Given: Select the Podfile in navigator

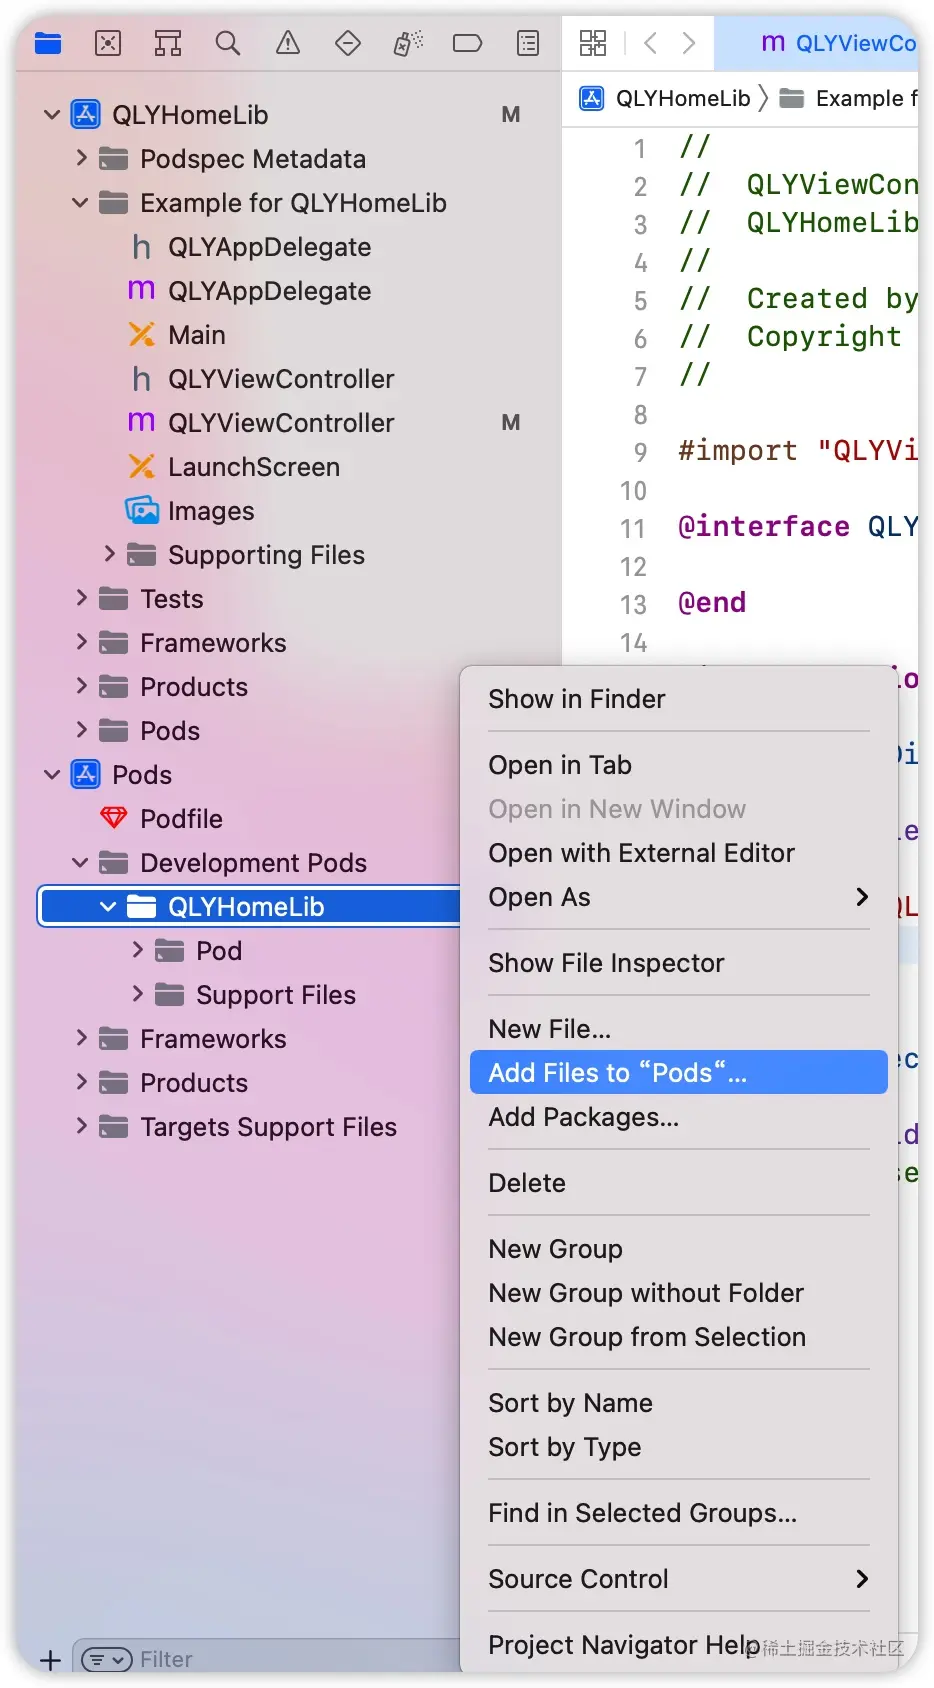Looking at the screenshot, I should point(181,819).
